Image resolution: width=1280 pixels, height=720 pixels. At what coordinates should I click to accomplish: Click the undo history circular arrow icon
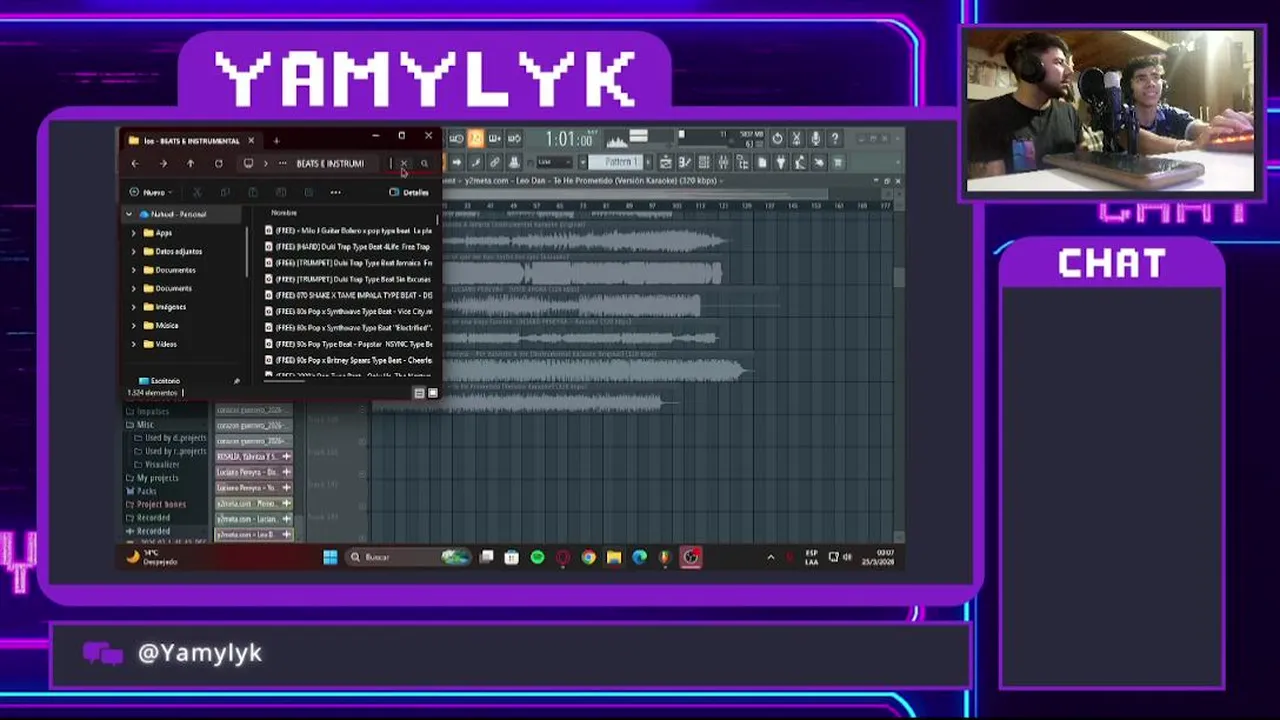point(777,139)
